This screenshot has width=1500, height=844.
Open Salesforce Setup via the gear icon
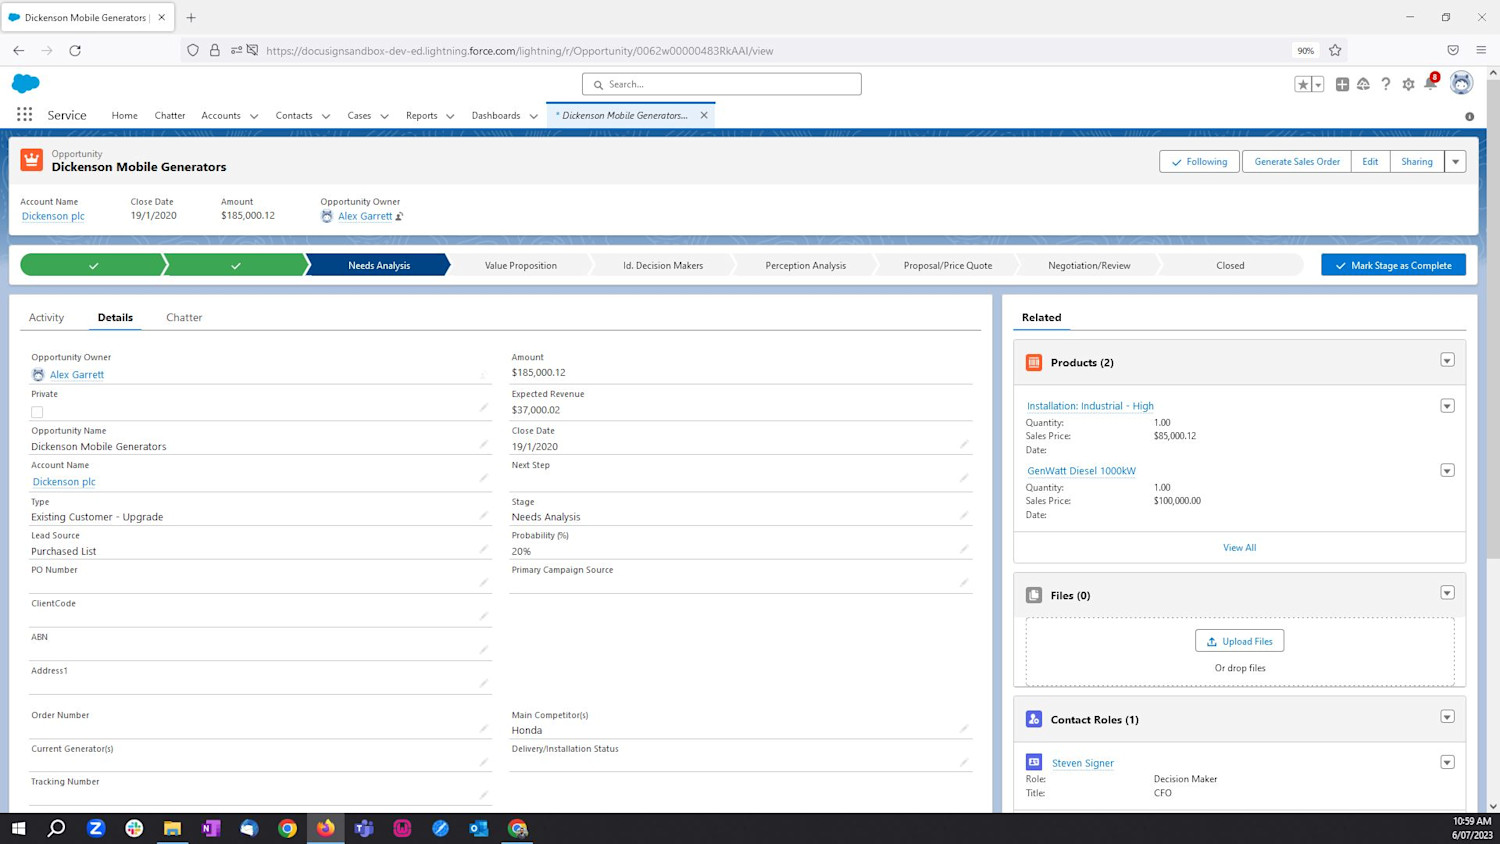coord(1408,84)
